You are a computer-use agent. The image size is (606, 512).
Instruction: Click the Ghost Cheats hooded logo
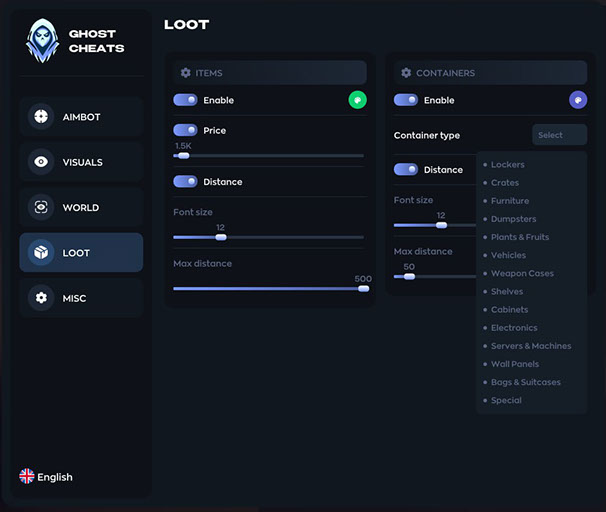[42, 42]
